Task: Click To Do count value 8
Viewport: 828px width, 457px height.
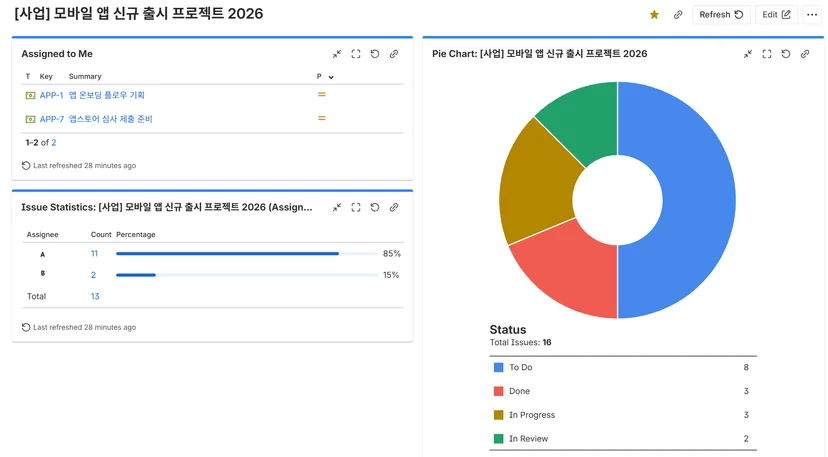Action: click(746, 367)
